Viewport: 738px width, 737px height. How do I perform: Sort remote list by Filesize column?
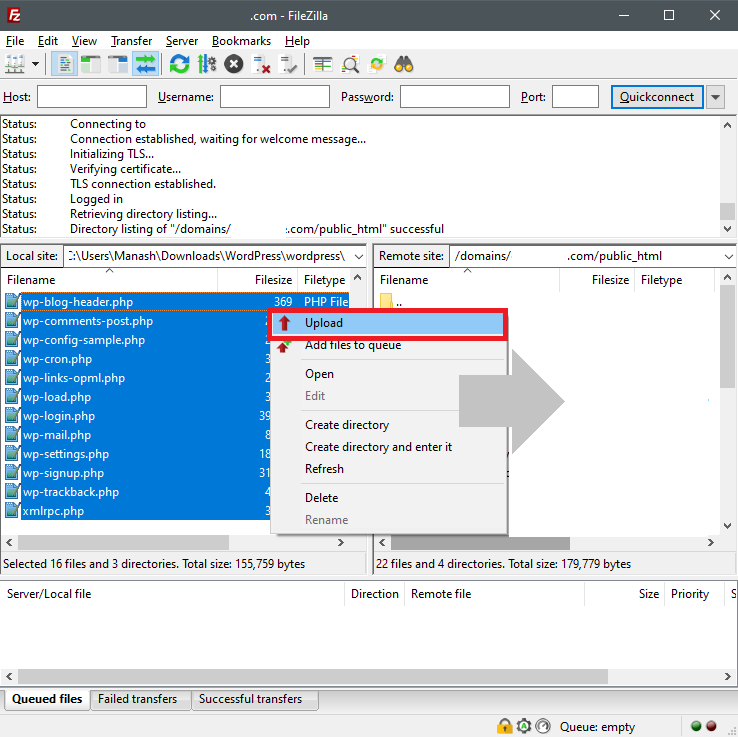[x=597, y=280]
